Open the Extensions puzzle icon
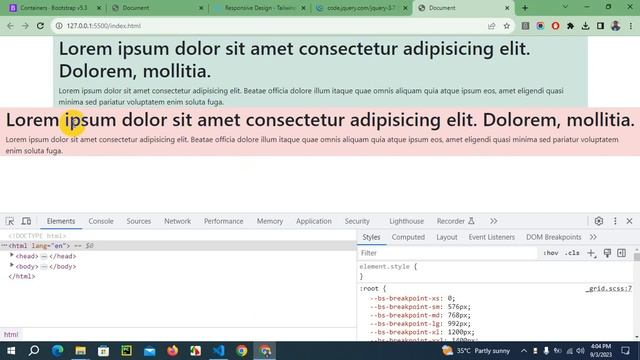This screenshot has width=640, height=360. tap(570, 26)
